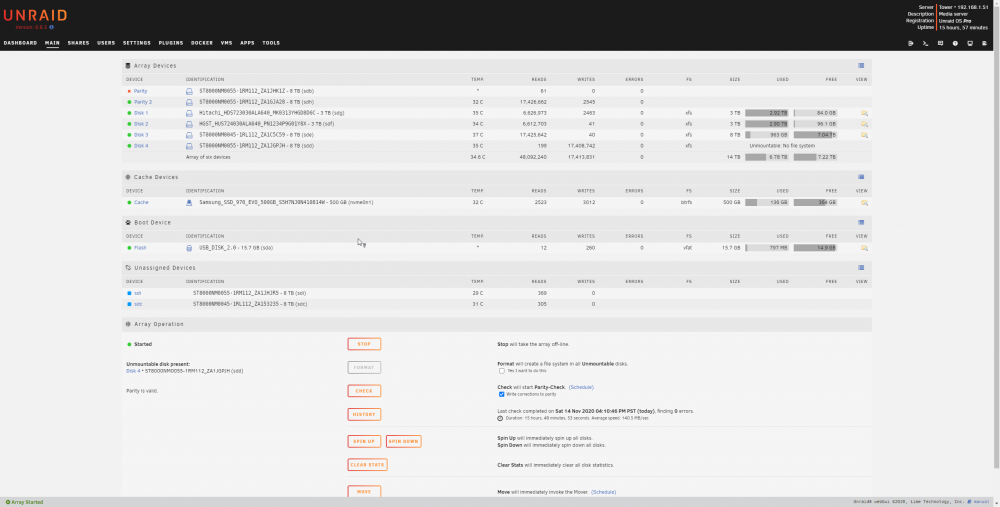This screenshot has width=1000, height=507.
Task: Open the web Terminal icon
Action: 925,43
